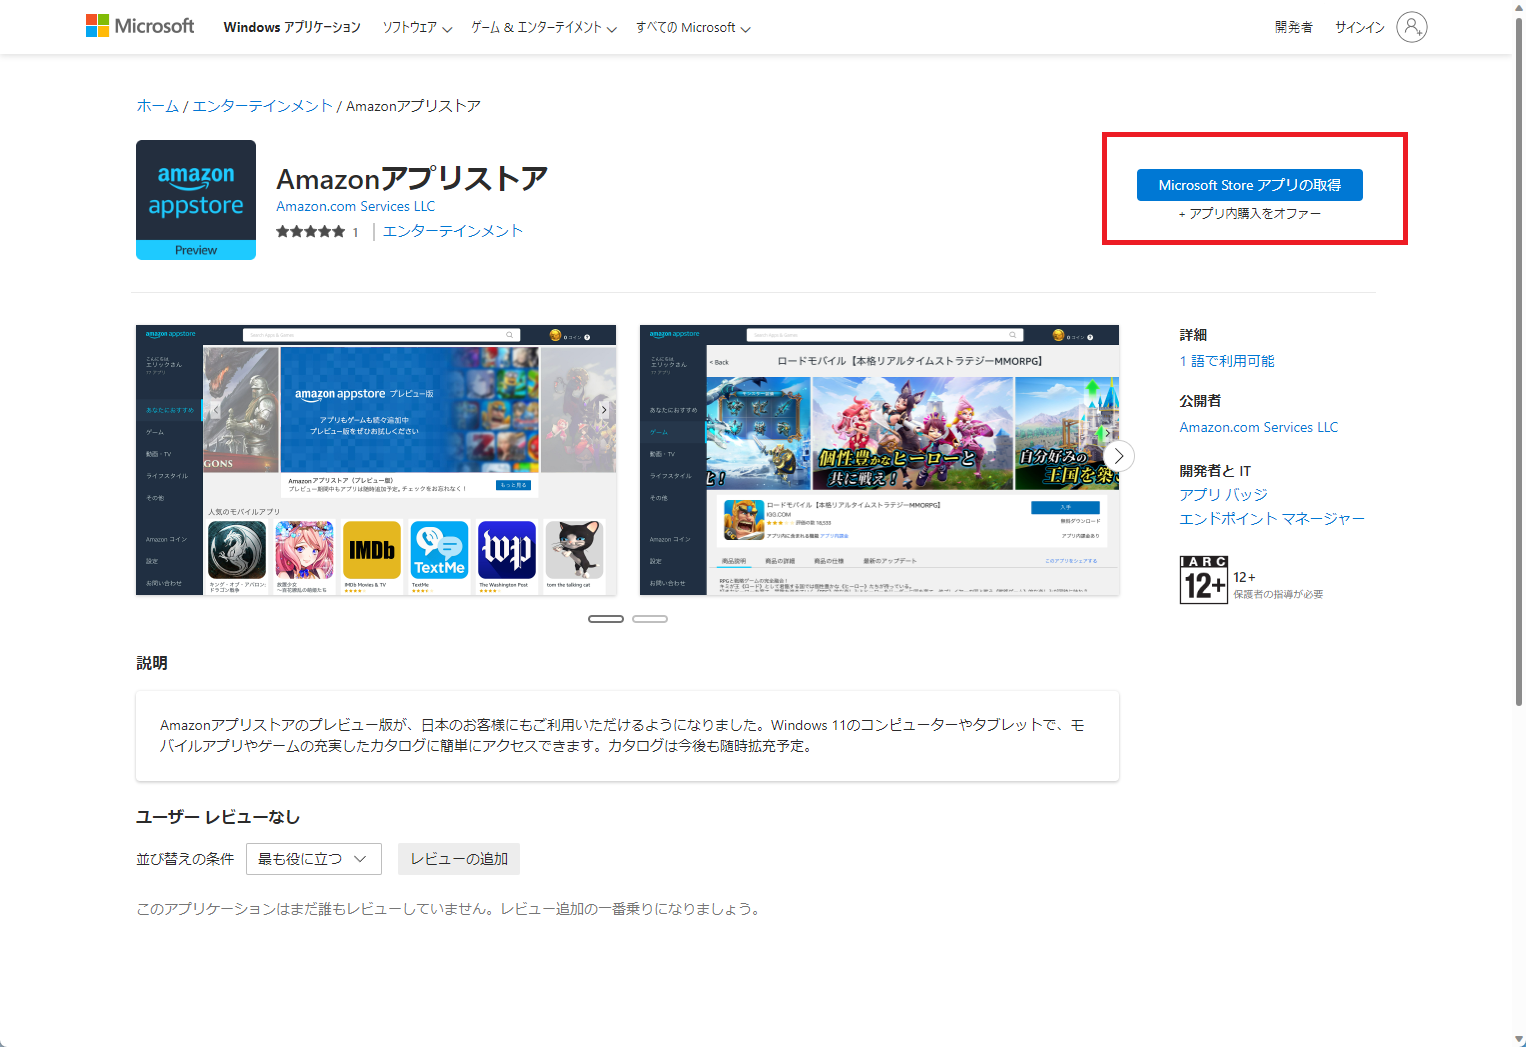The image size is (1526, 1047).
Task: Expand the ソフトウェア dropdown menu
Action: 417,27
